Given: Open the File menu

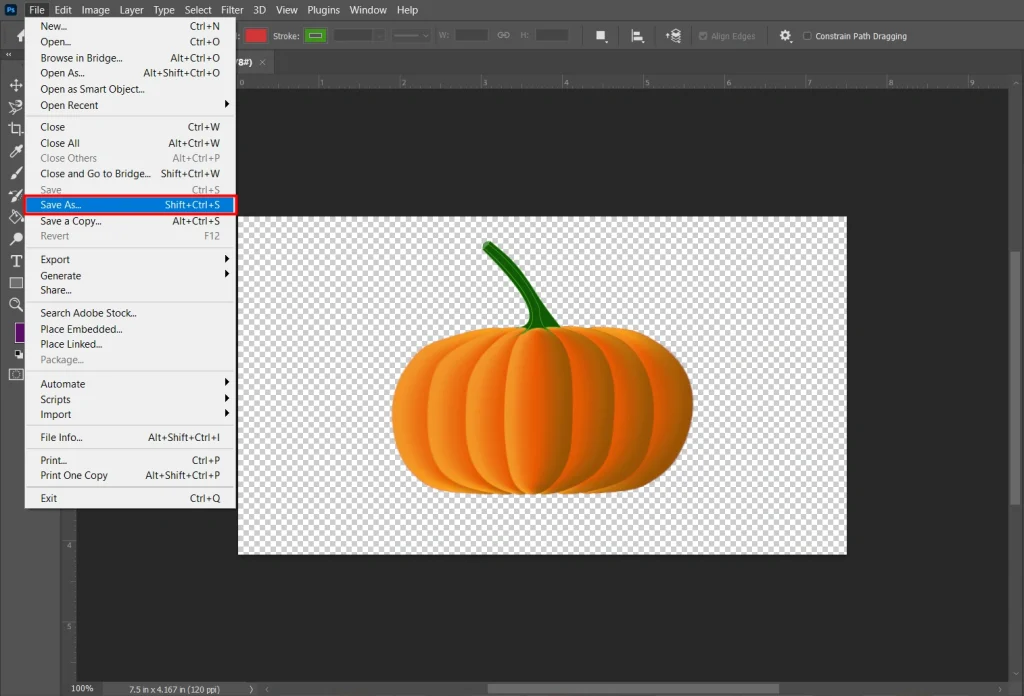Looking at the screenshot, I should pyautogui.click(x=37, y=10).
